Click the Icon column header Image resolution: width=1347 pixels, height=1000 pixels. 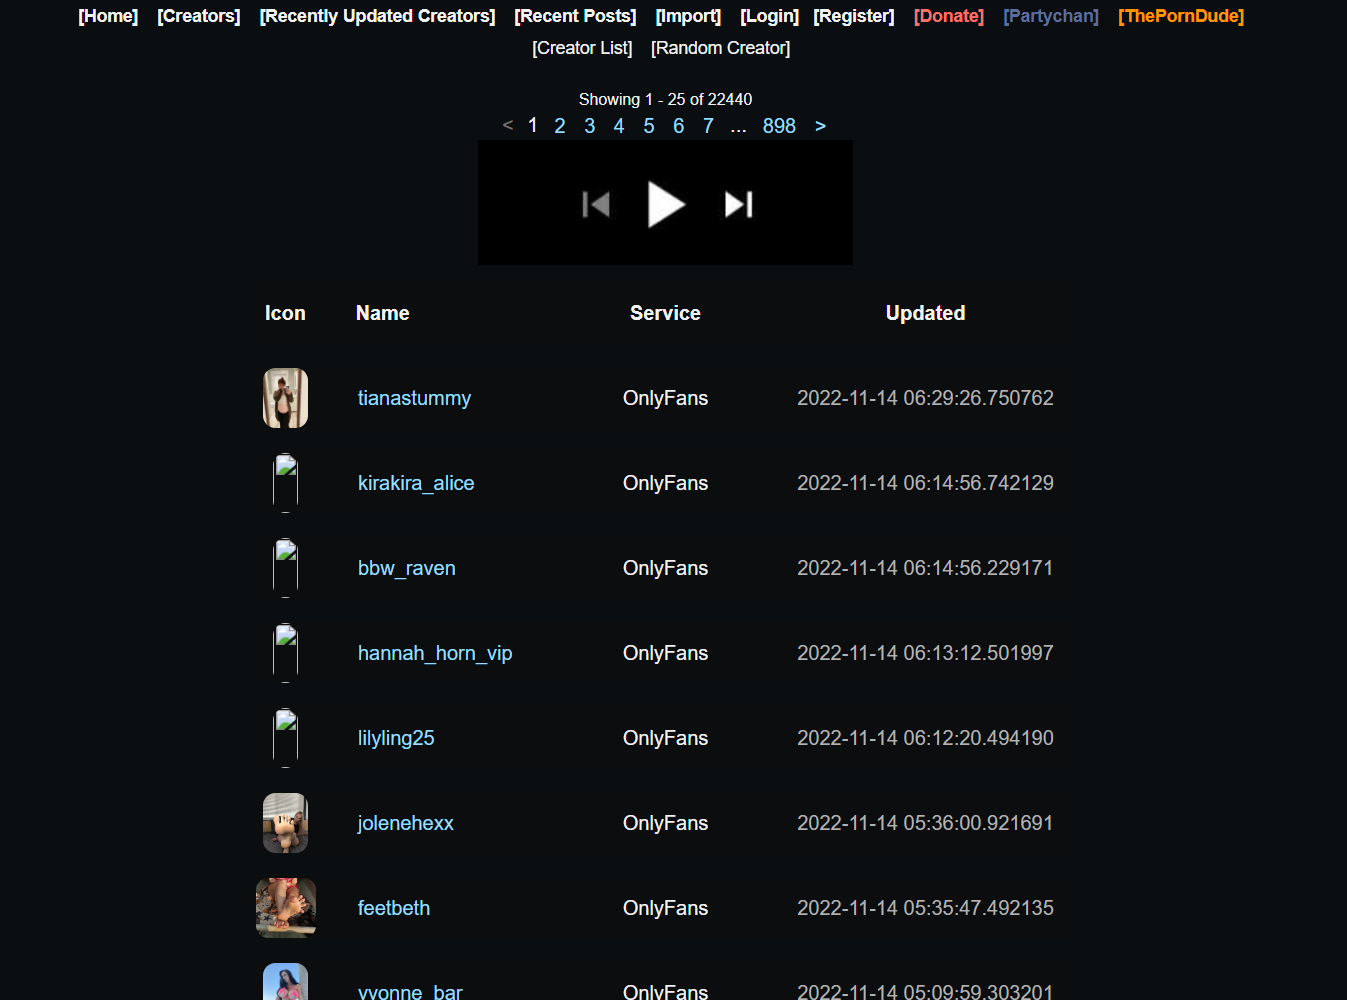point(285,313)
